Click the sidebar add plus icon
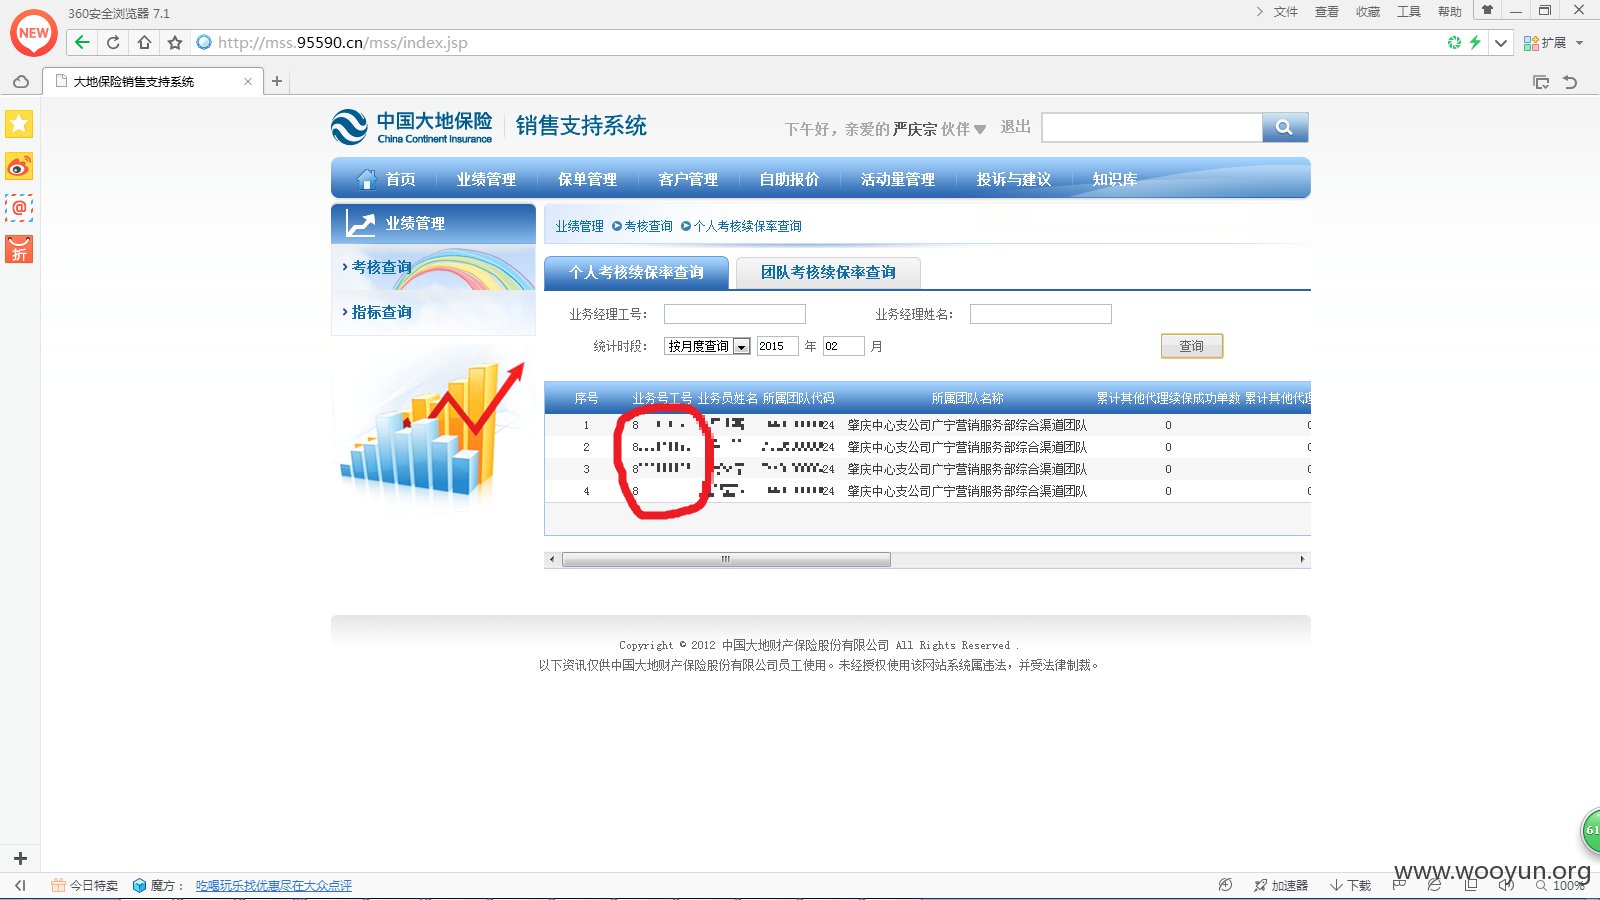Viewport: 1600px width, 900px height. 20,858
